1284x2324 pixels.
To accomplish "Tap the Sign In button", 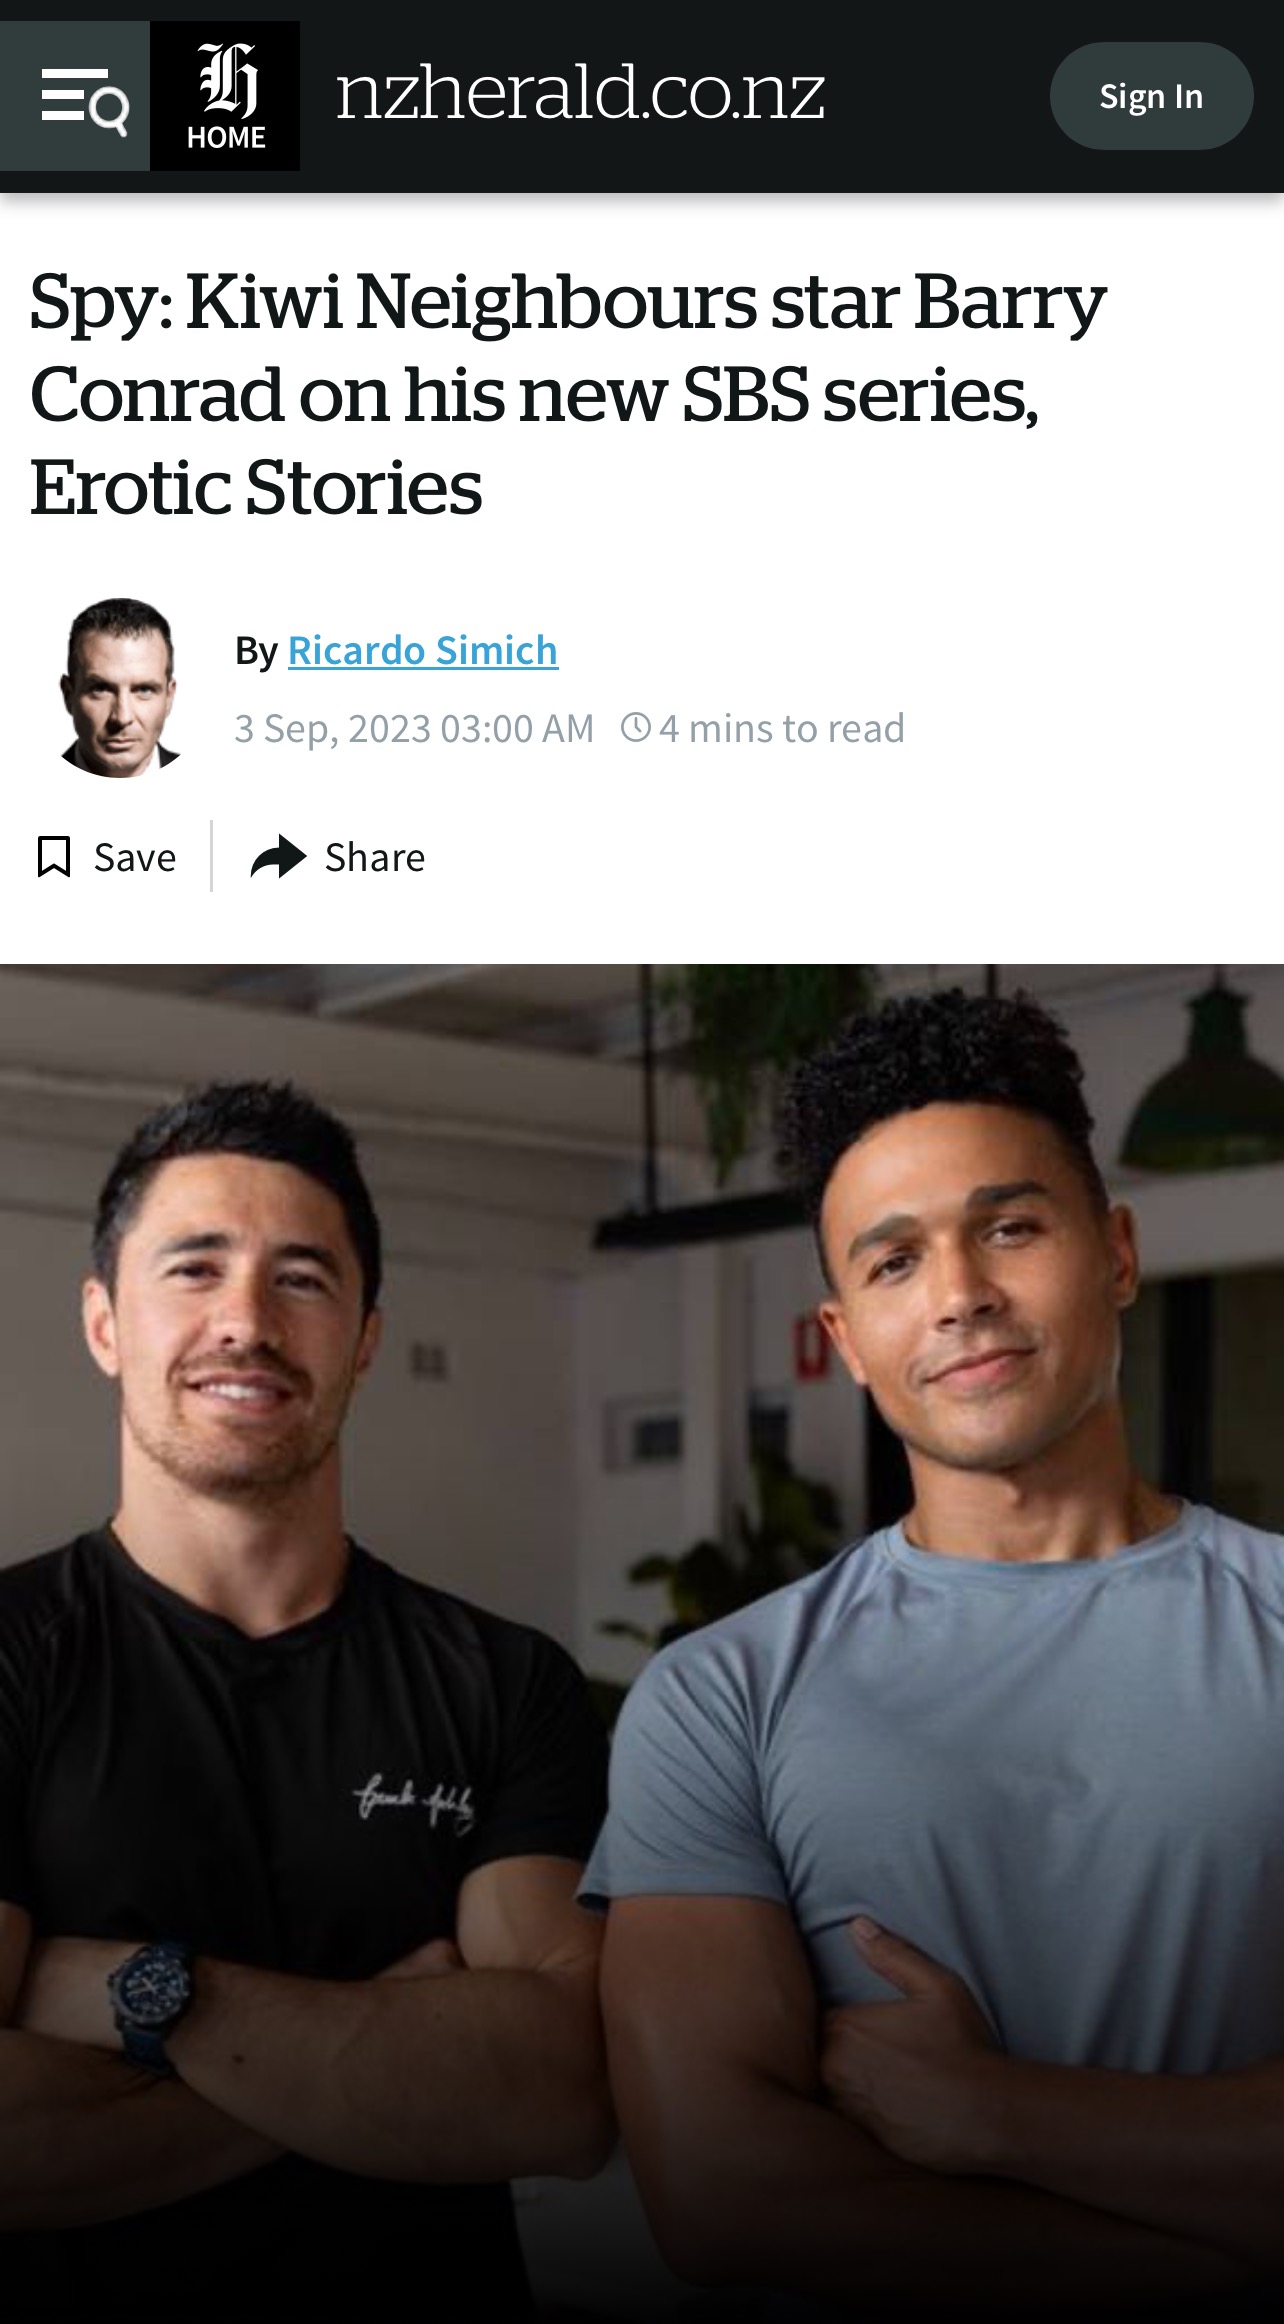I will click(1151, 96).
